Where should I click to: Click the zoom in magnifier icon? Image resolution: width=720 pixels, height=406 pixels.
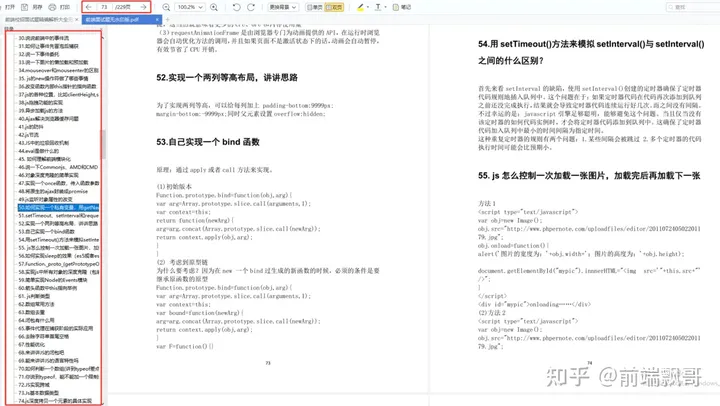pos(214,7)
